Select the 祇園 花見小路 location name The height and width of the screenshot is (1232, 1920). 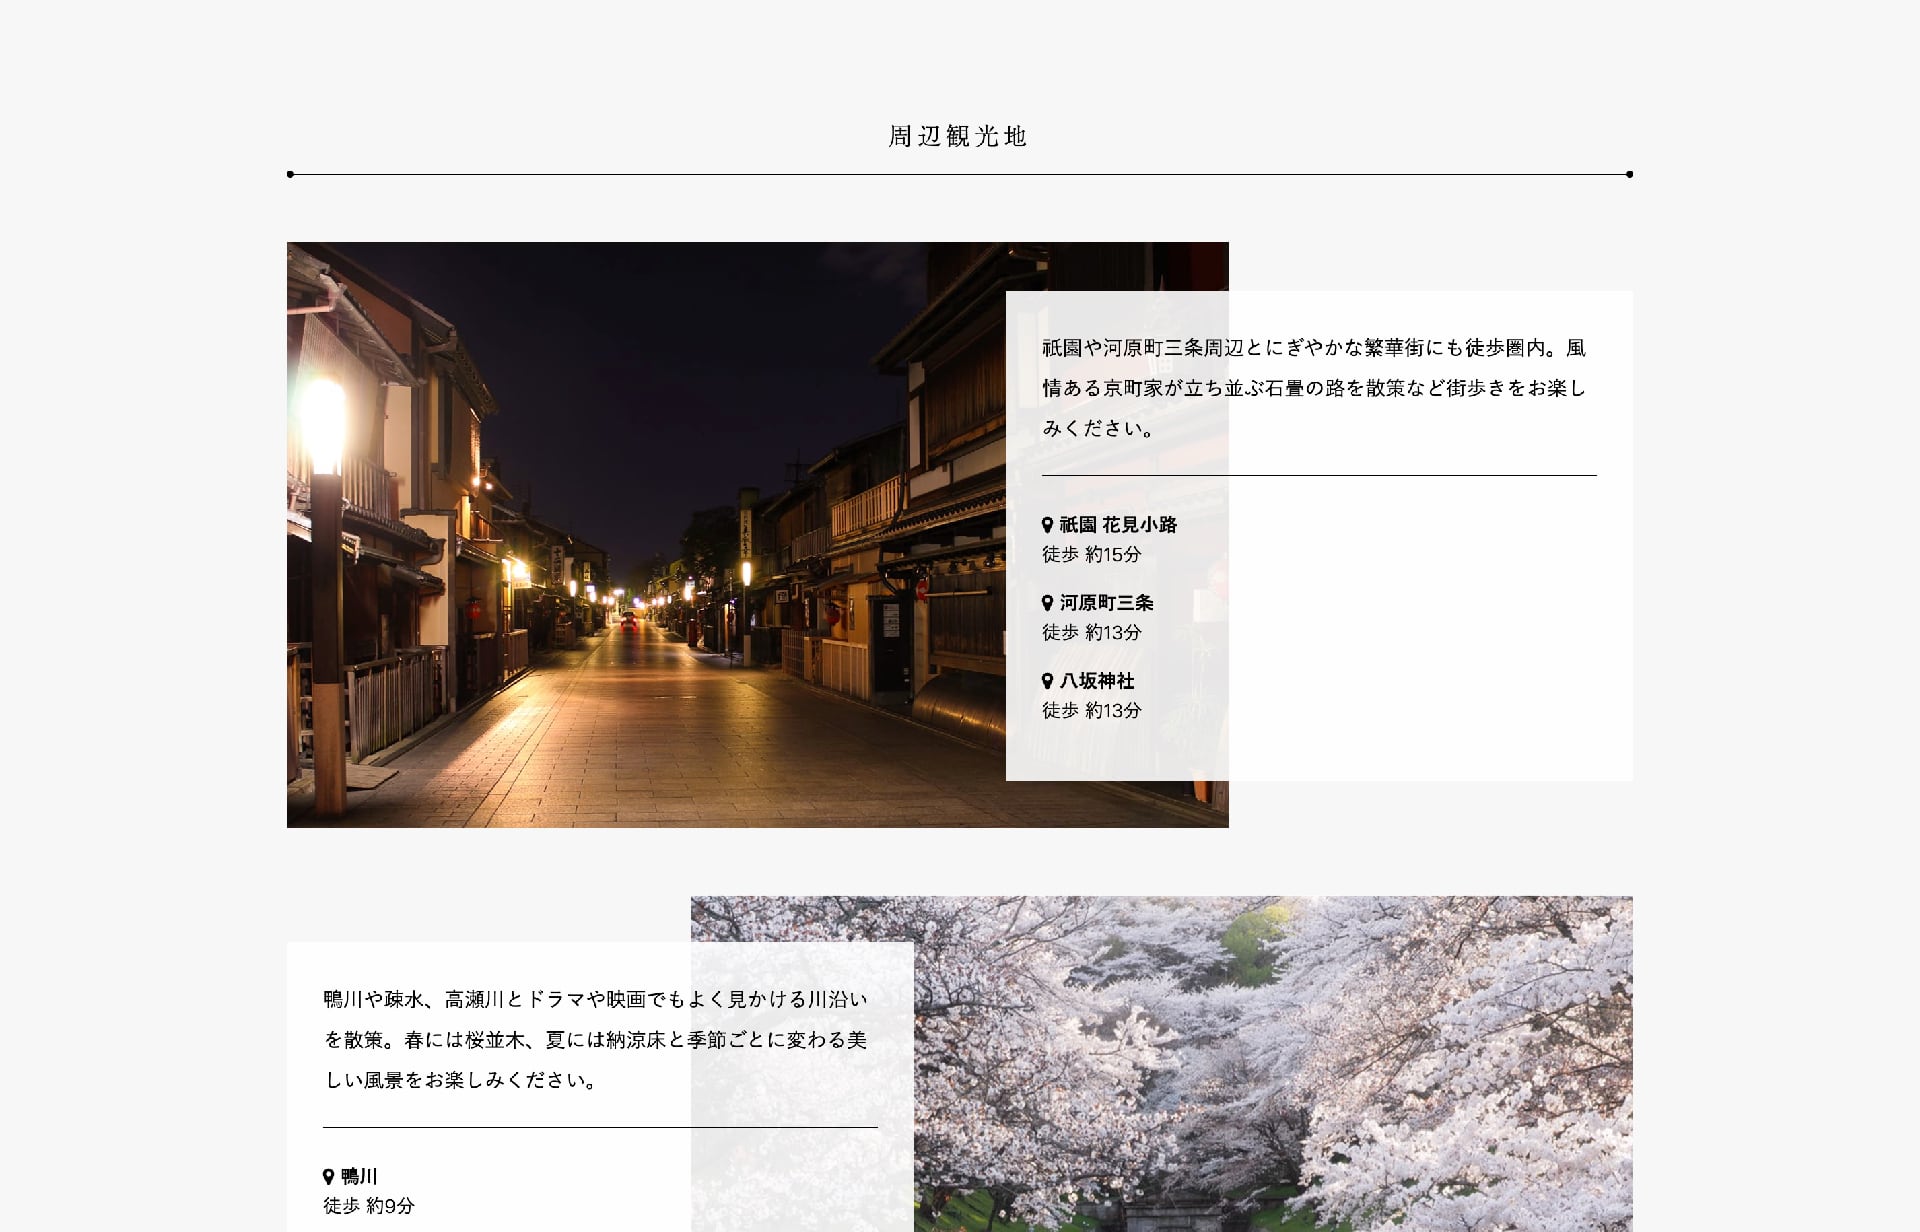[1118, 524]
